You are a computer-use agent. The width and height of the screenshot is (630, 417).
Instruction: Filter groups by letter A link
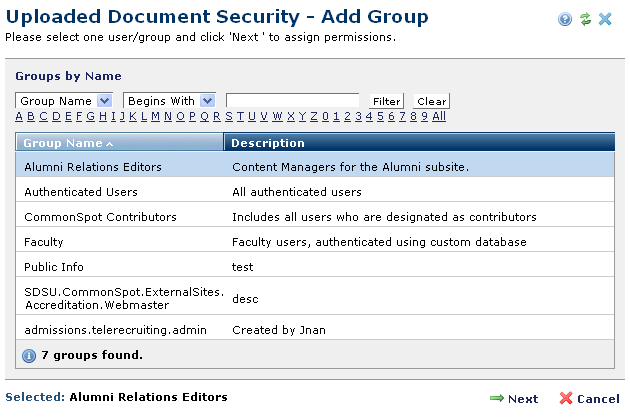tap(19, 116)
